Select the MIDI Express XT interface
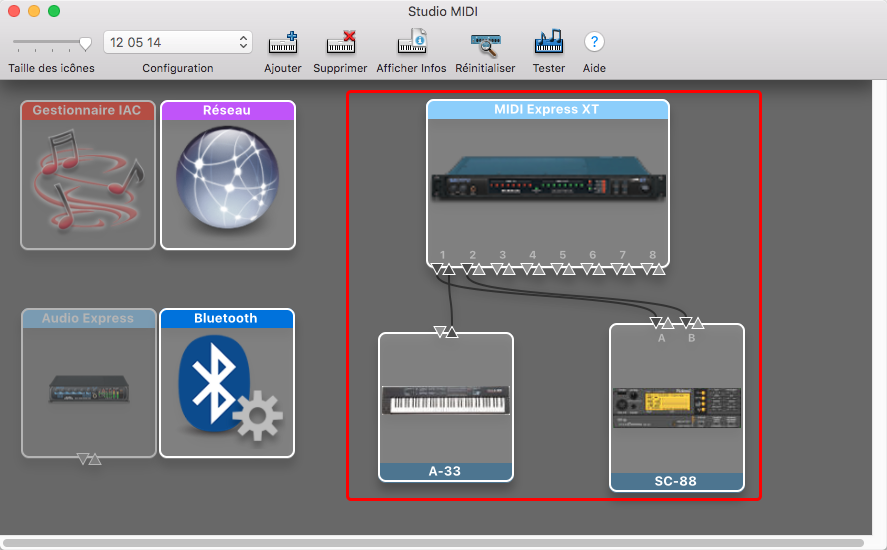 548,183
